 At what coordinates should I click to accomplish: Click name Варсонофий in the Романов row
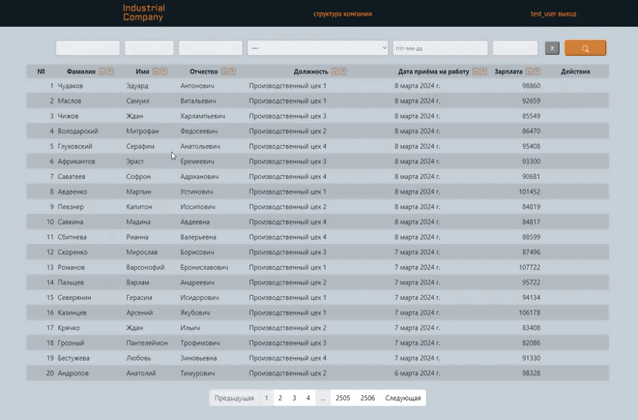[145, 267]
